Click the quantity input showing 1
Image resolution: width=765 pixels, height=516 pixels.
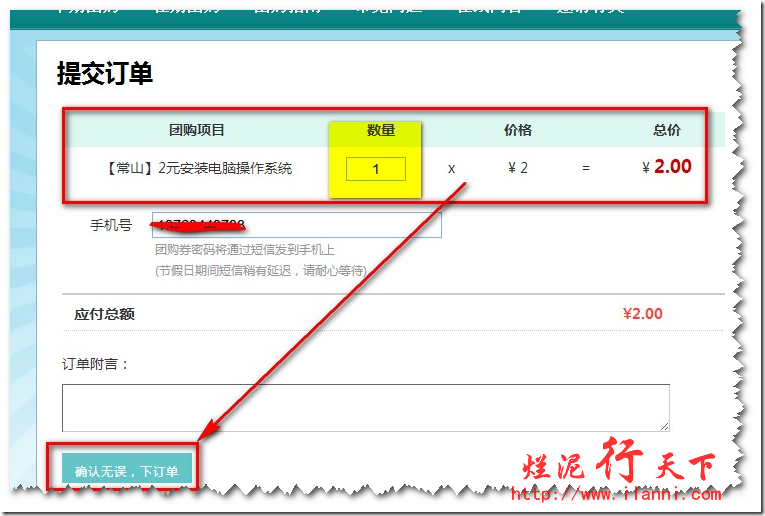point(376,169)
